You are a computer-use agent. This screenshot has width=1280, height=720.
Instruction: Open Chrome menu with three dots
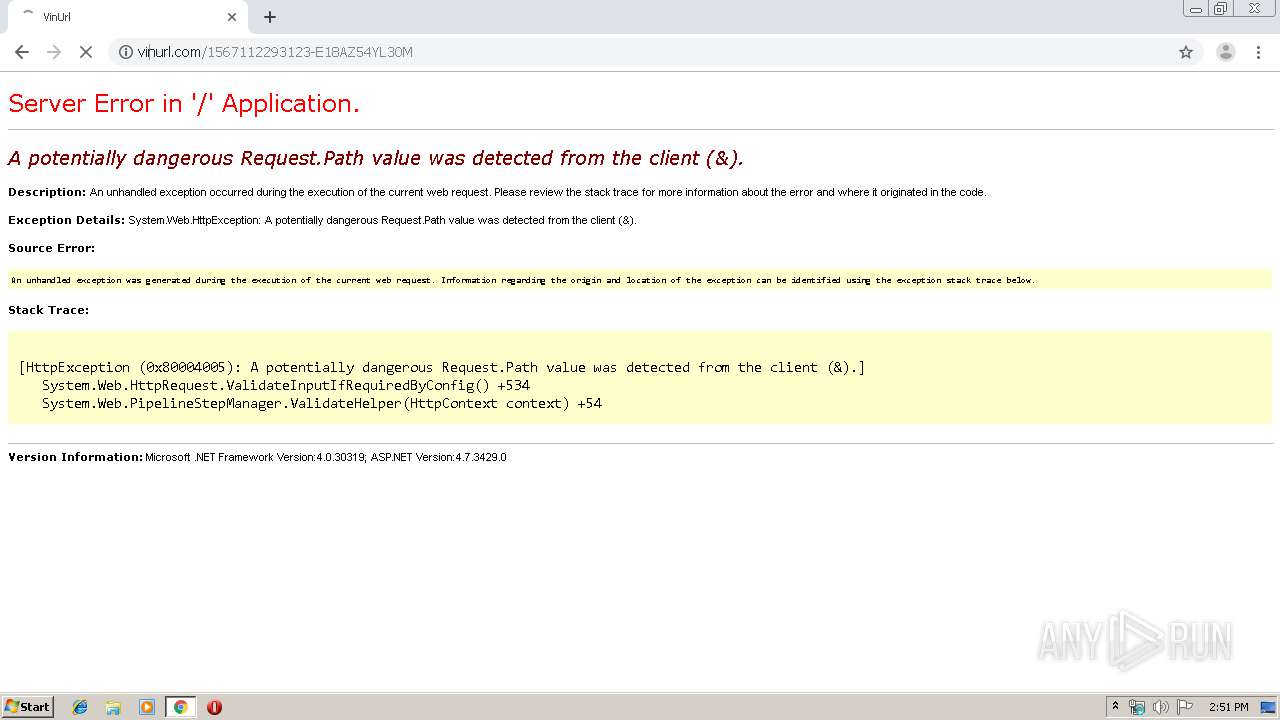(1258, 52)
